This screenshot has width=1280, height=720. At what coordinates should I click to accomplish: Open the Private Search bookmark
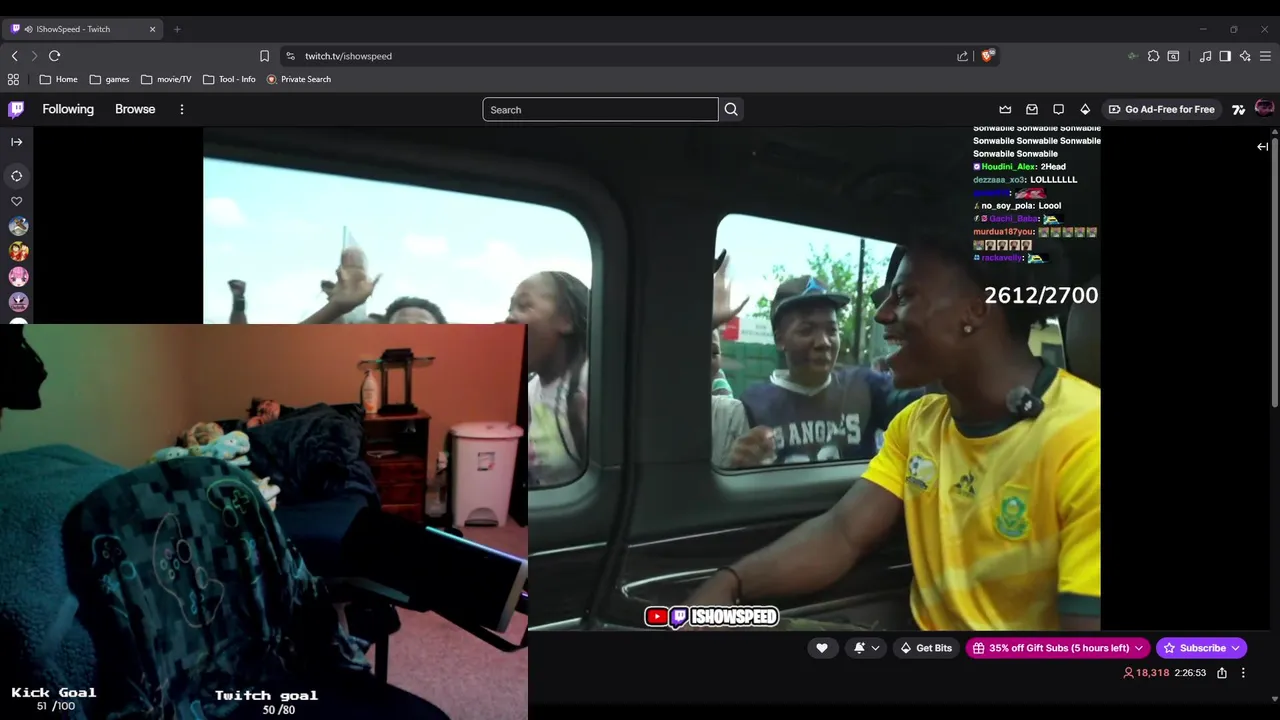(298, 79)
